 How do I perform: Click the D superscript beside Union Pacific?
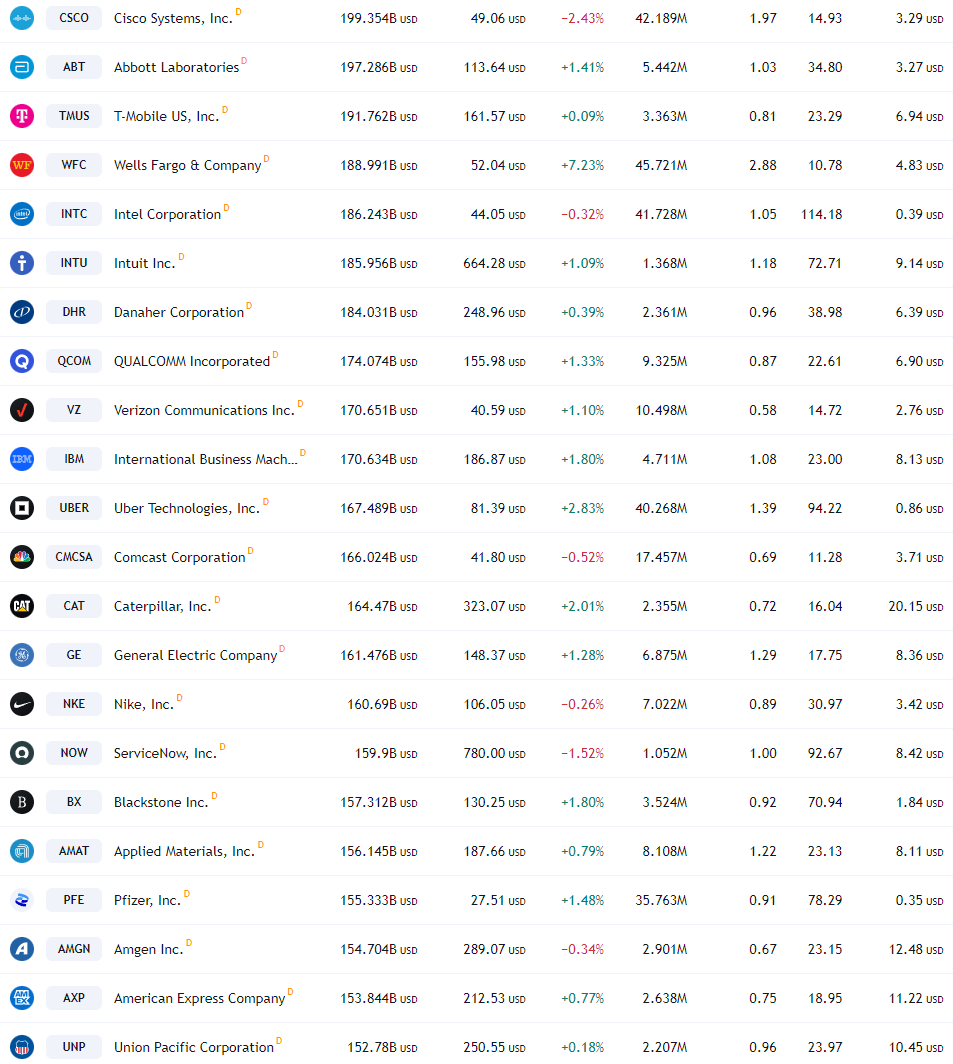[x=278, y=1041]
